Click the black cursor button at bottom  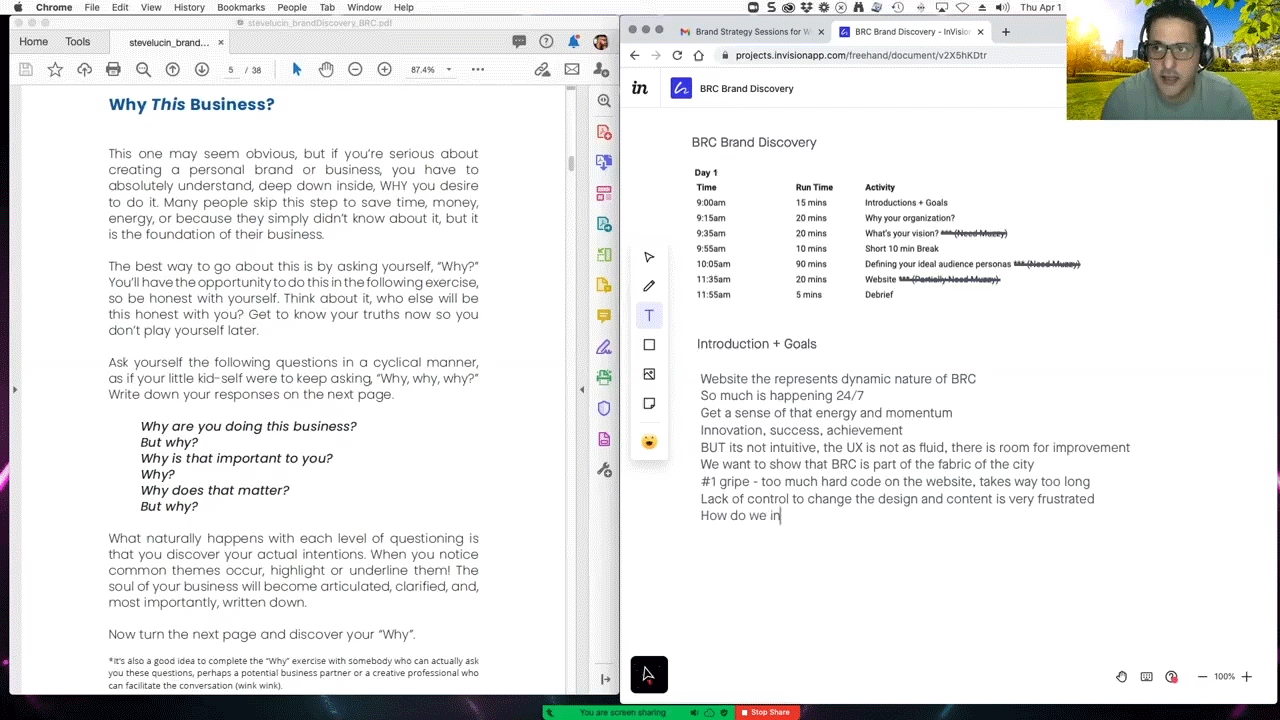click(649, 675)
